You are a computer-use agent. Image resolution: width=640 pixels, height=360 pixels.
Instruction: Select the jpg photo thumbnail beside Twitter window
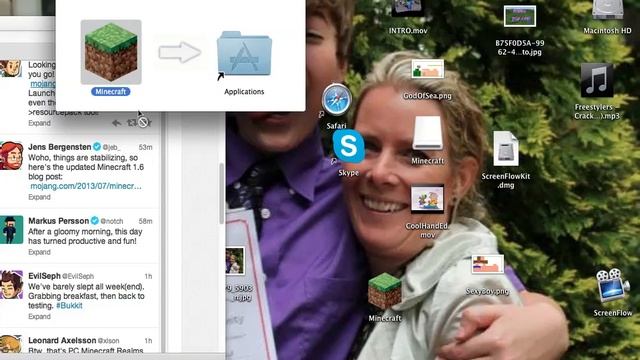coord(235,261)
